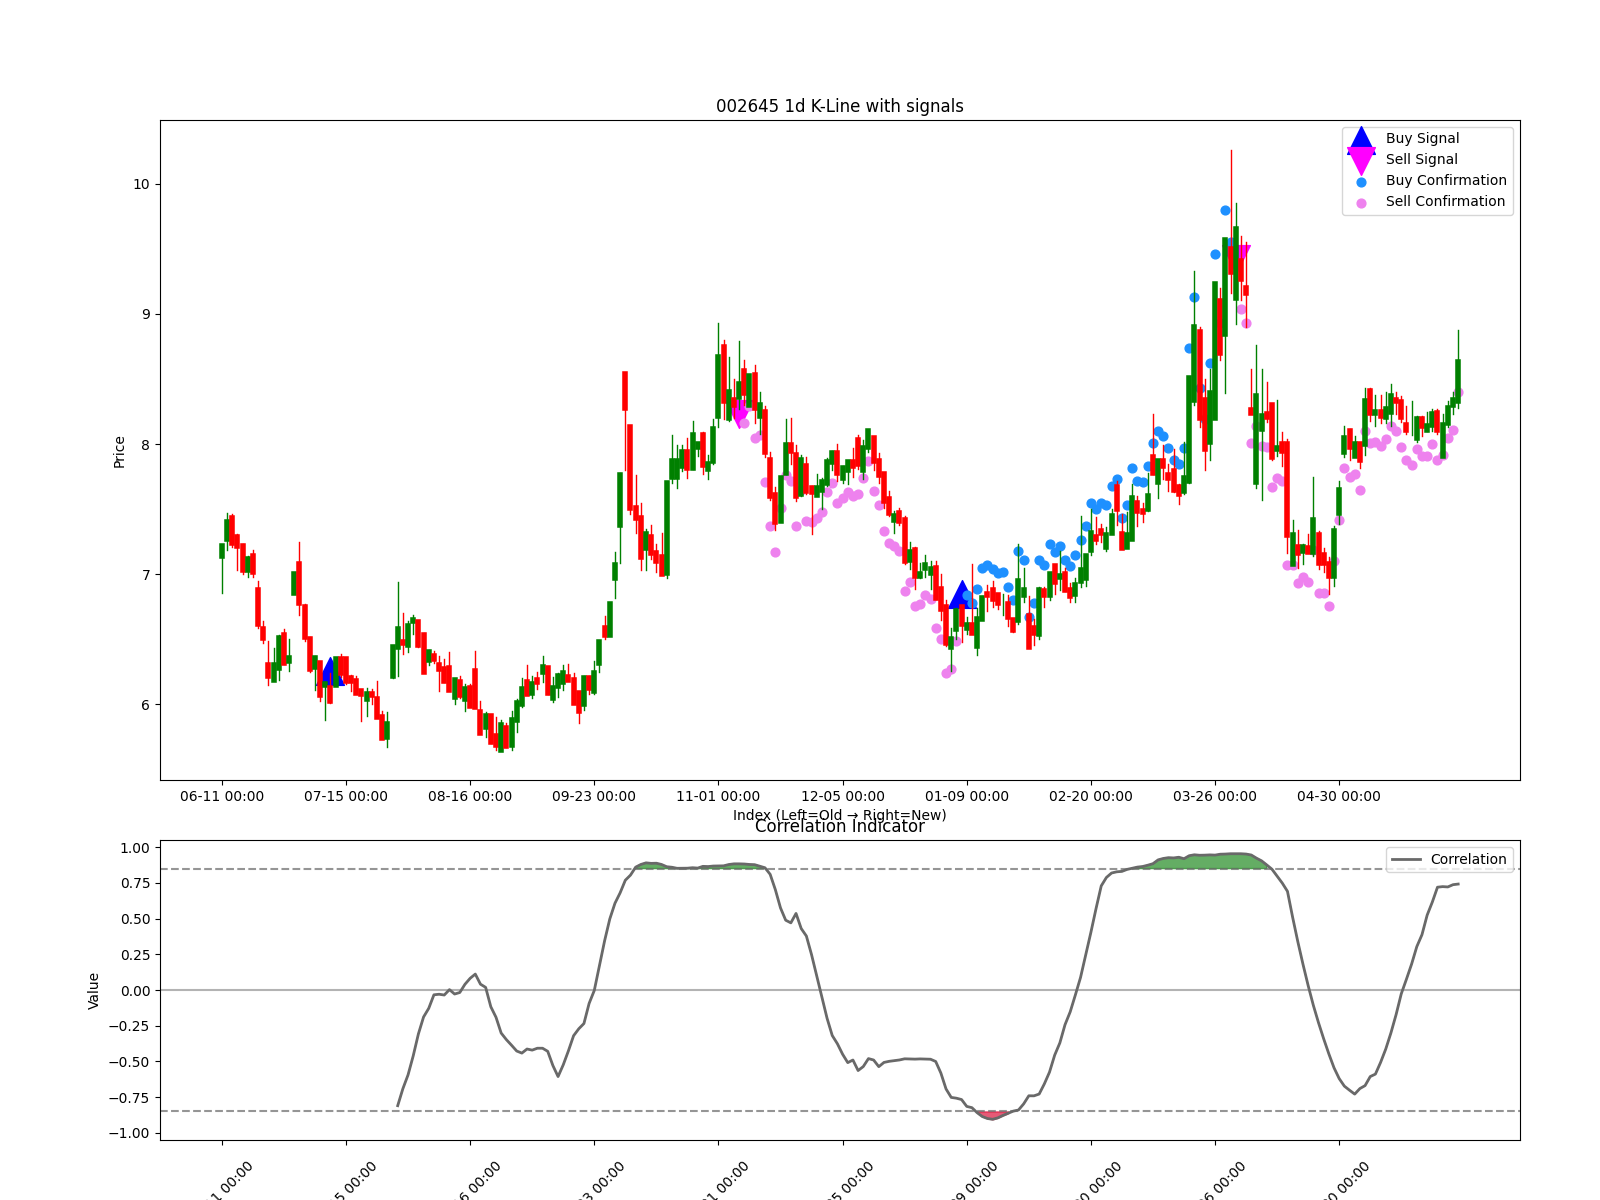Select the buy signal triangle near 01-09
1600x1200 pixels.
coord(962,594)
